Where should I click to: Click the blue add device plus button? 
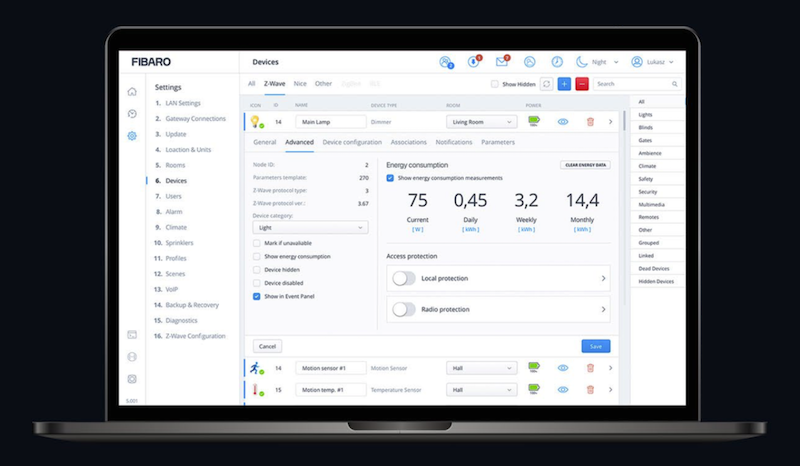click(x=564, y=84)
